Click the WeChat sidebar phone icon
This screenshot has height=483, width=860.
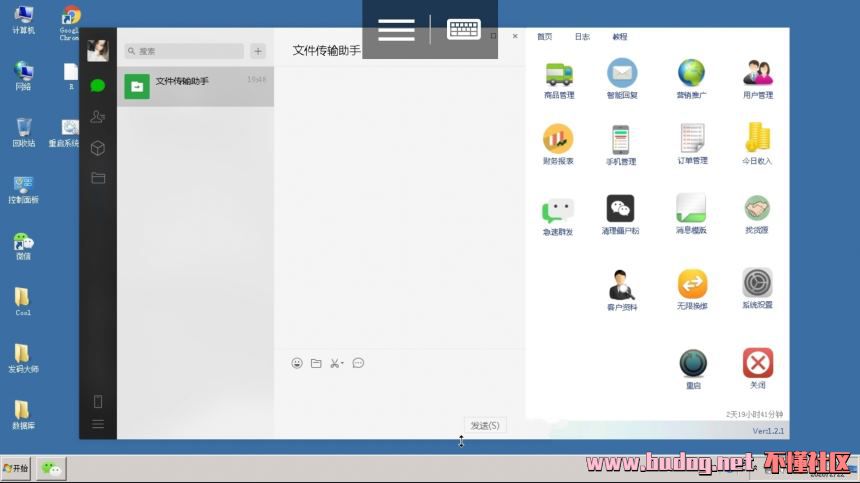98,402
